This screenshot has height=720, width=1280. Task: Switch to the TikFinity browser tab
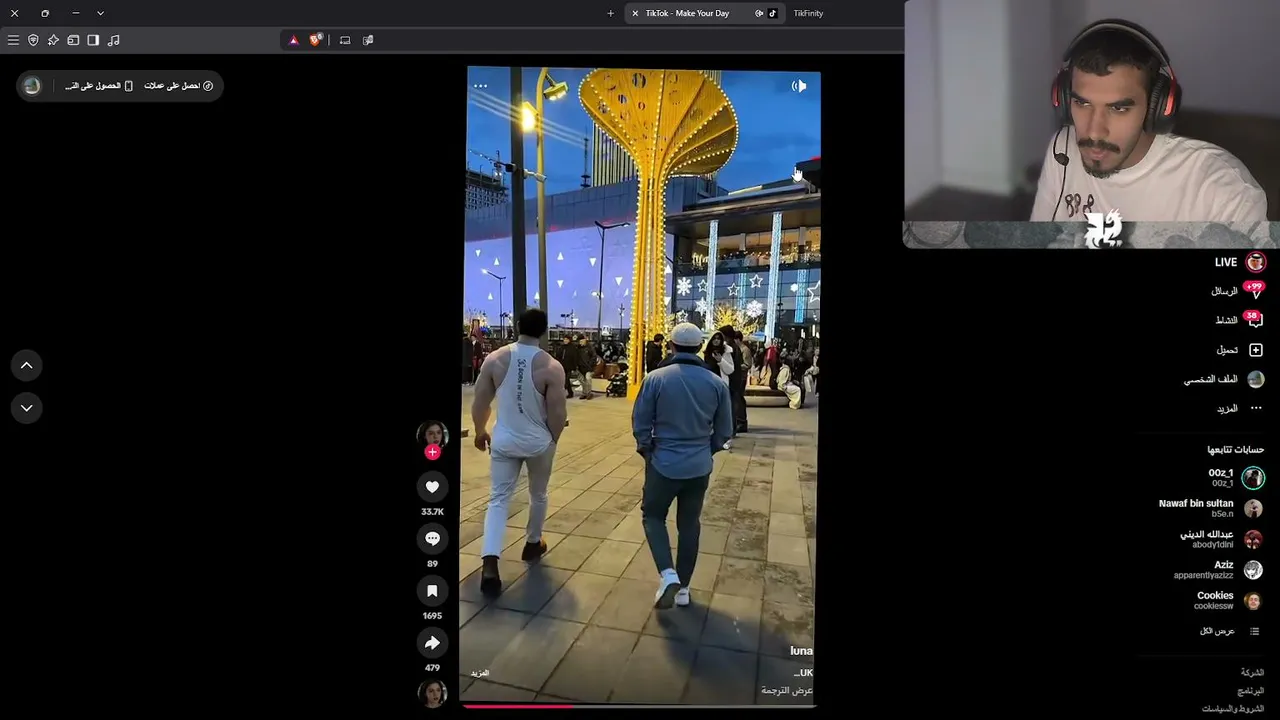[808, 13]
